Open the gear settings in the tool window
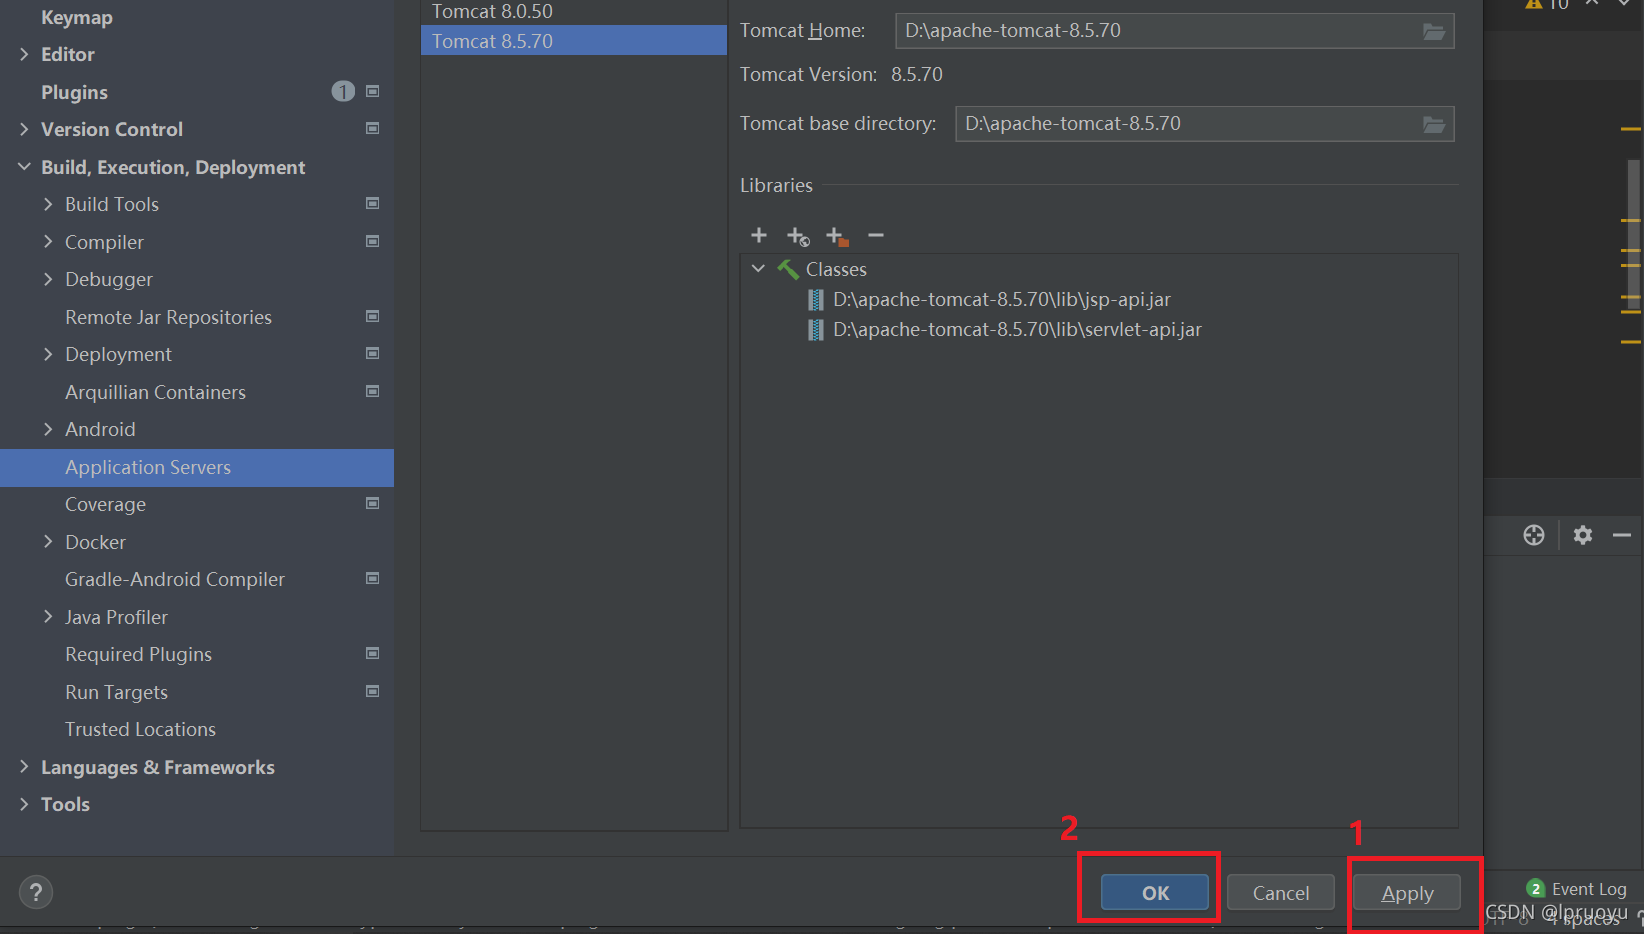The width and height of the screenshot is (1644, 934). pos(1583,535)
